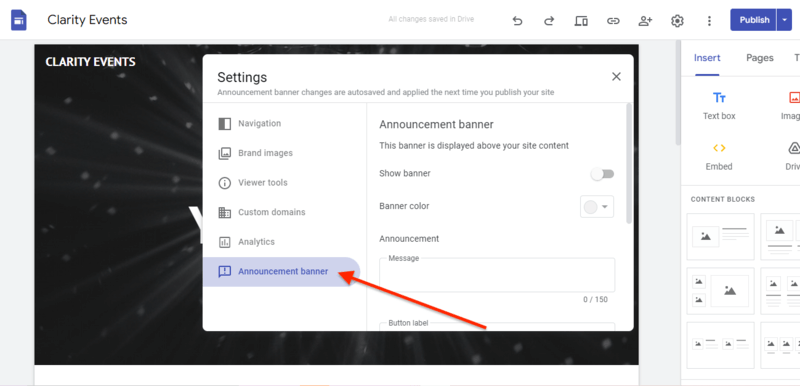
Task: Open the settings gear icon
Action: [x=677, y=21]
